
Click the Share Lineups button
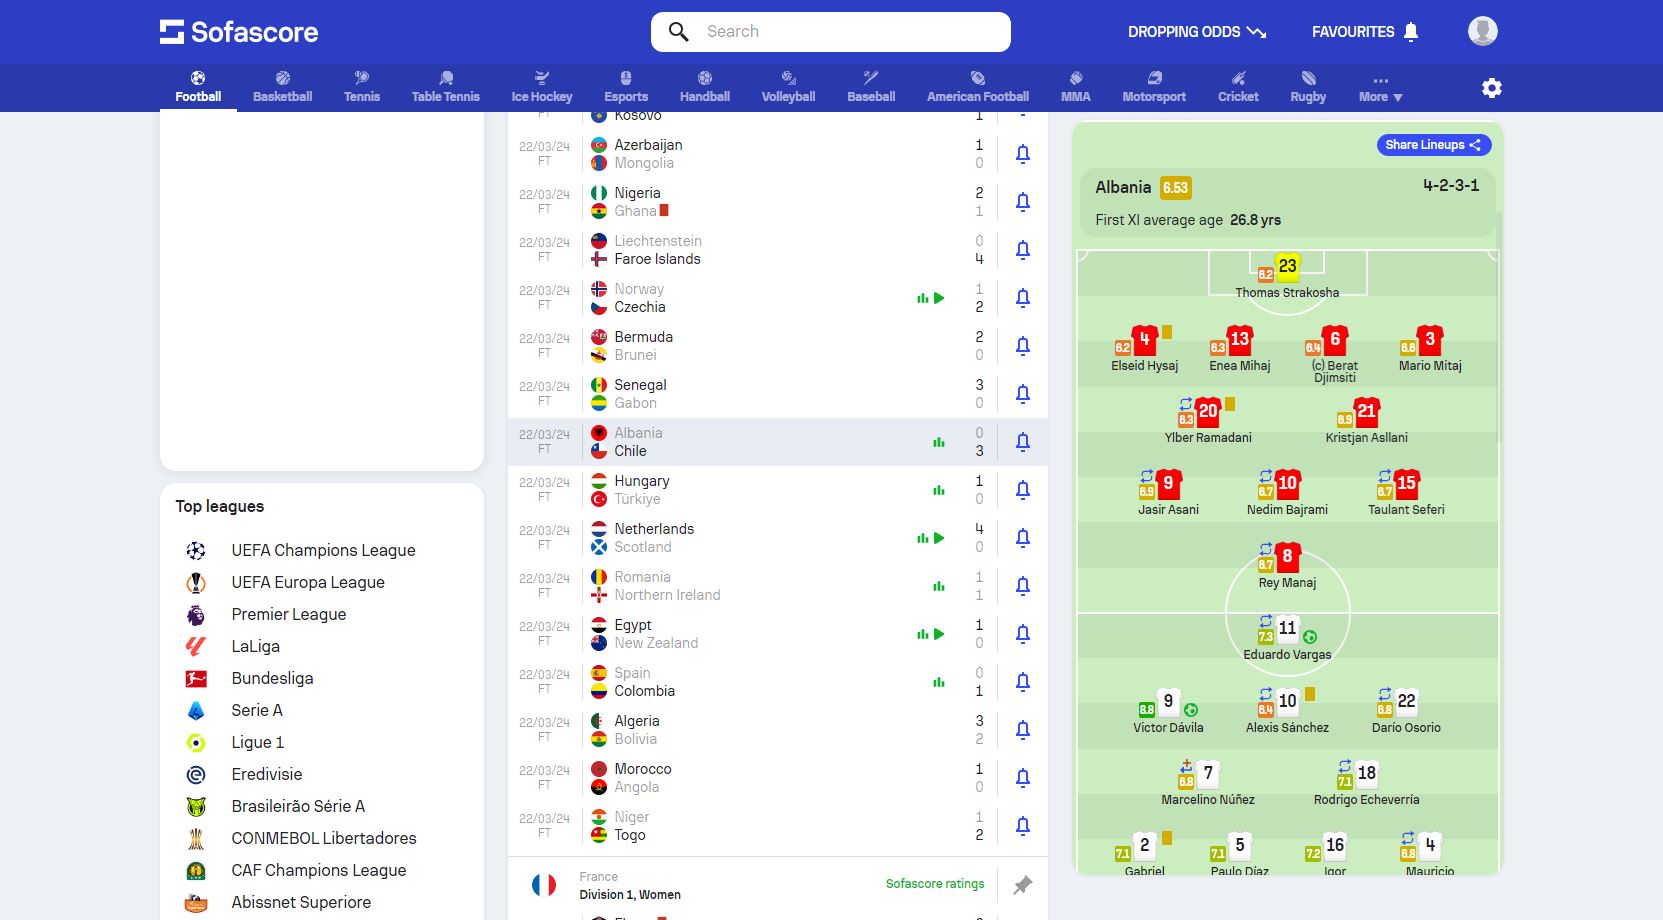point(1433,145)
